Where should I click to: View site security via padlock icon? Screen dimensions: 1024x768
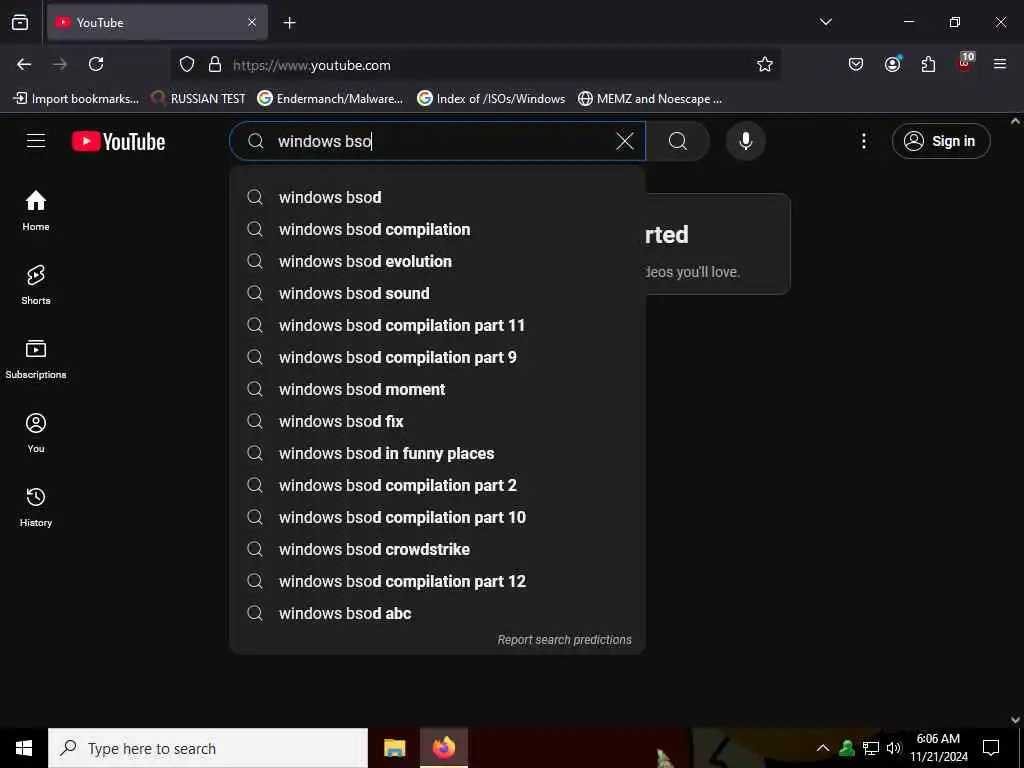point(215,65)
